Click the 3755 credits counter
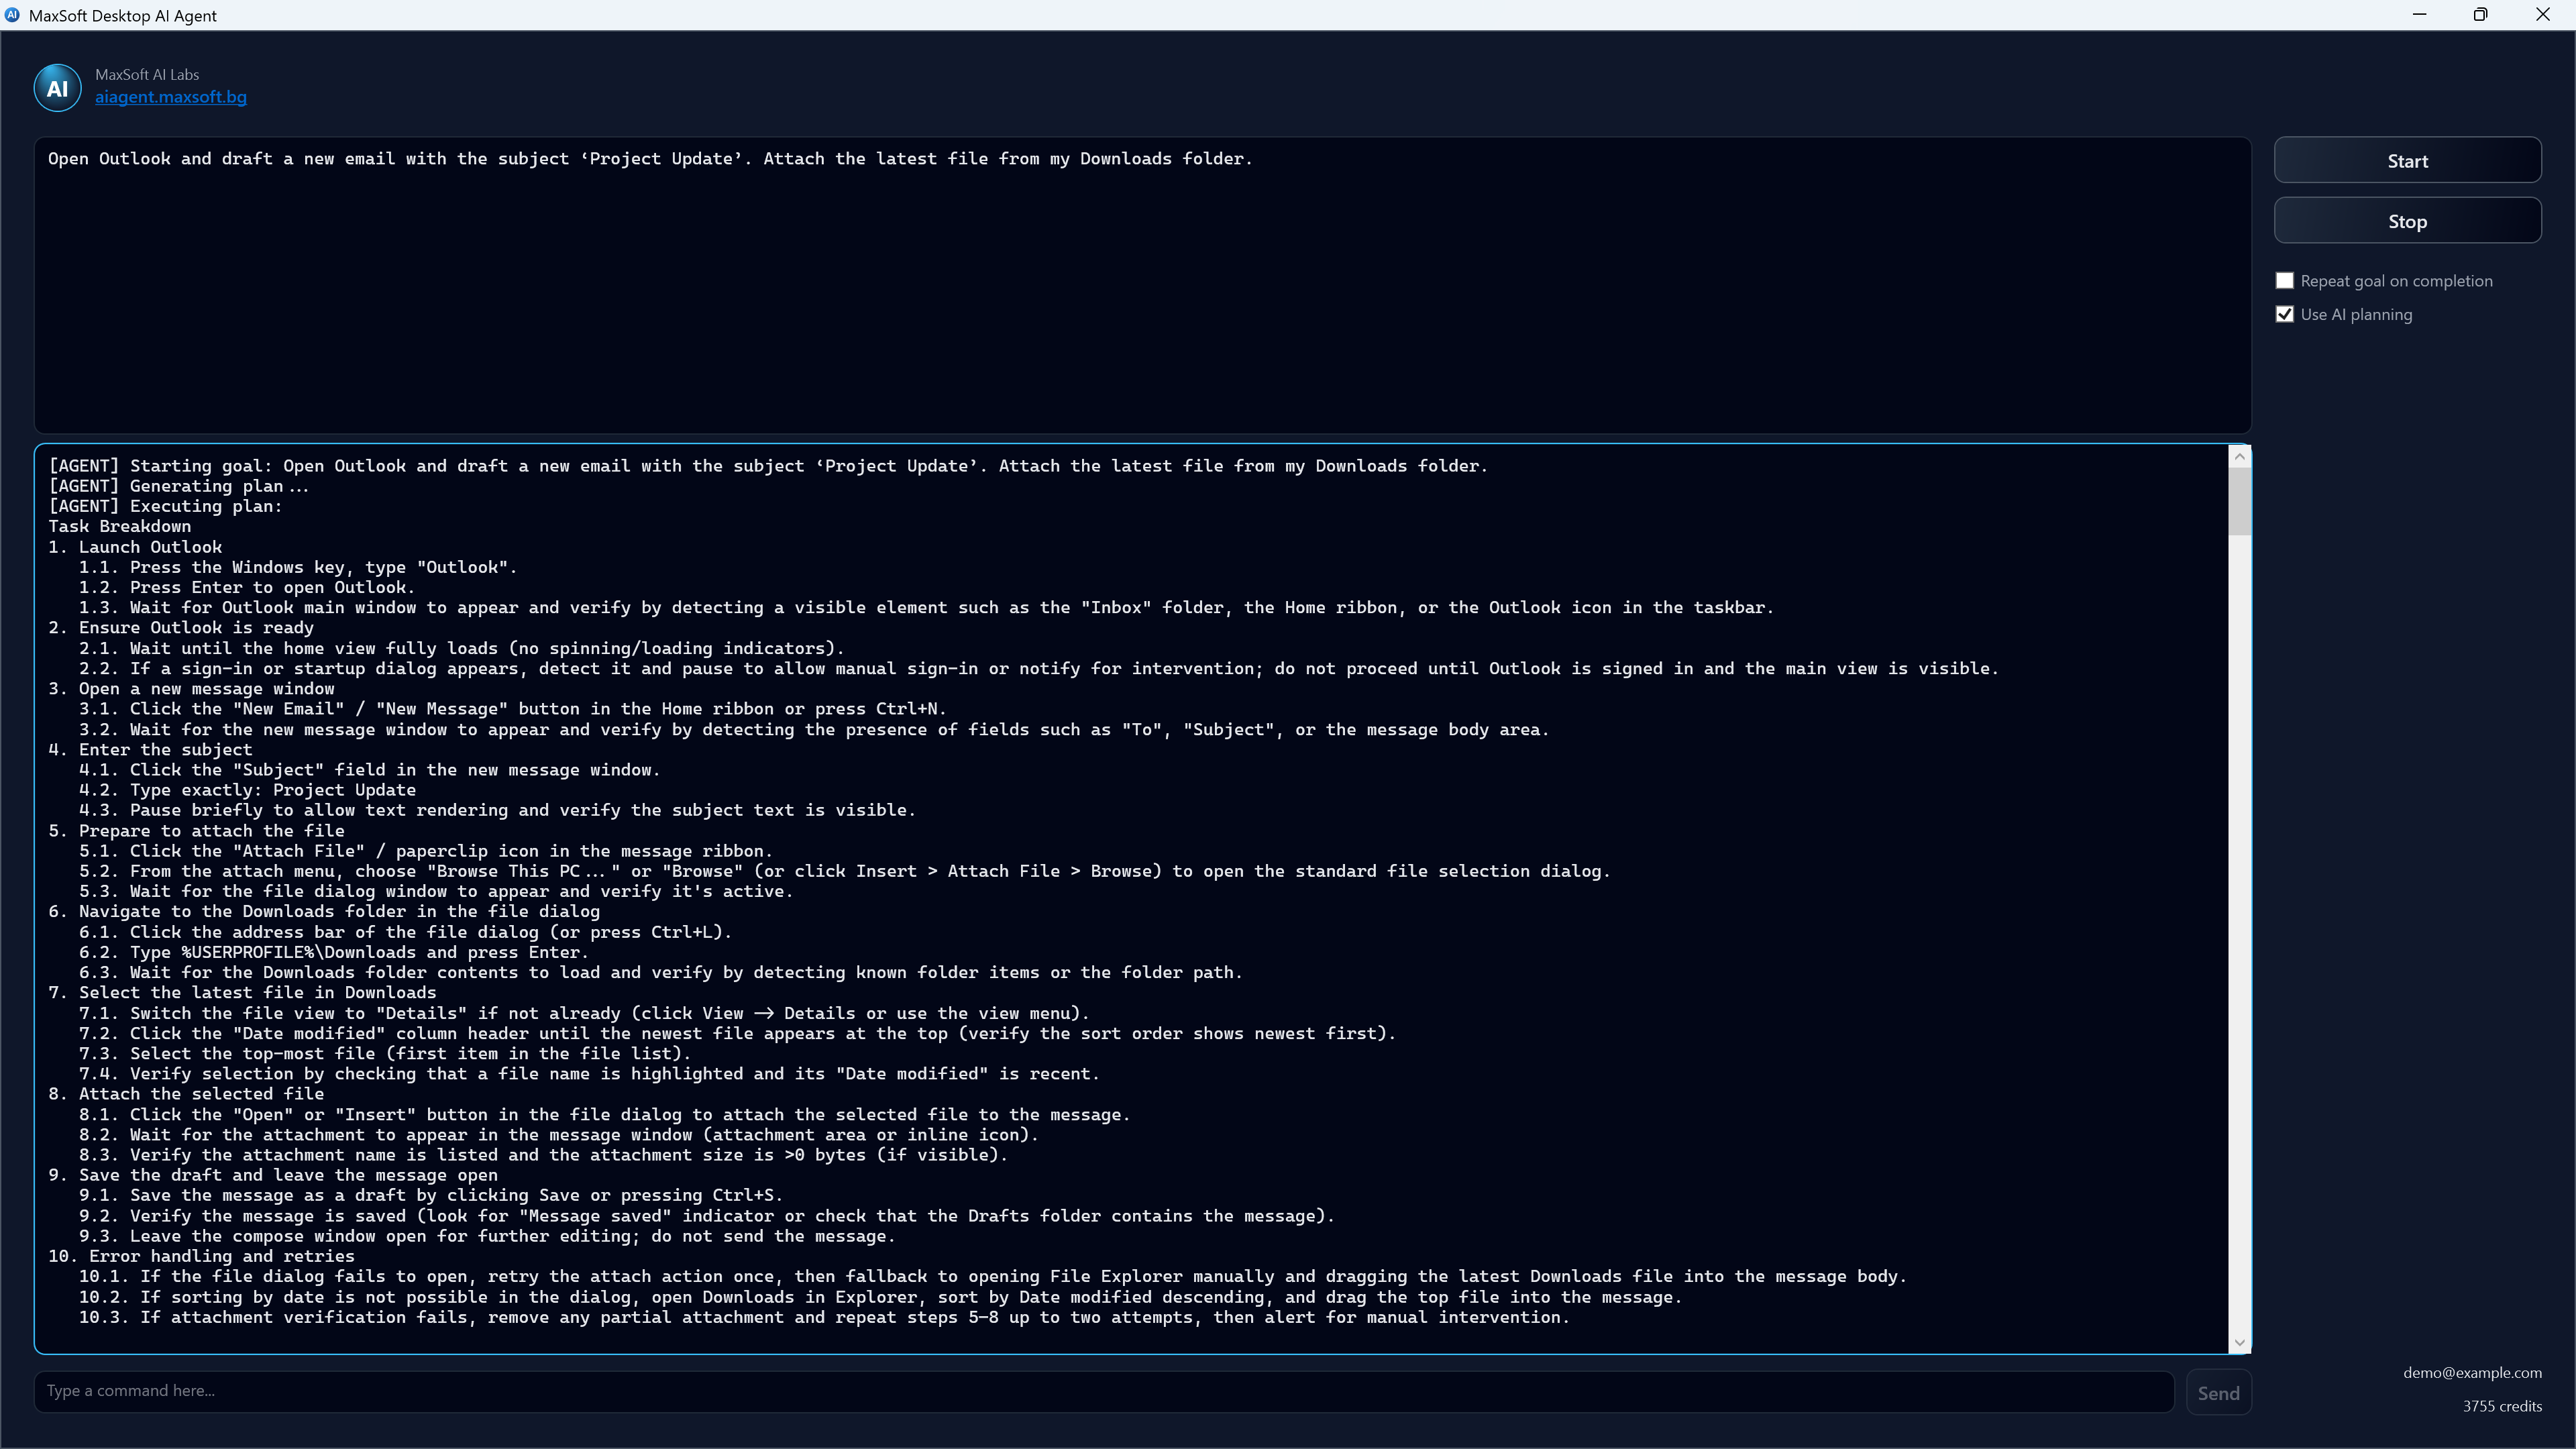The image size is (2576, 1449). (x=2503, y=1406)
